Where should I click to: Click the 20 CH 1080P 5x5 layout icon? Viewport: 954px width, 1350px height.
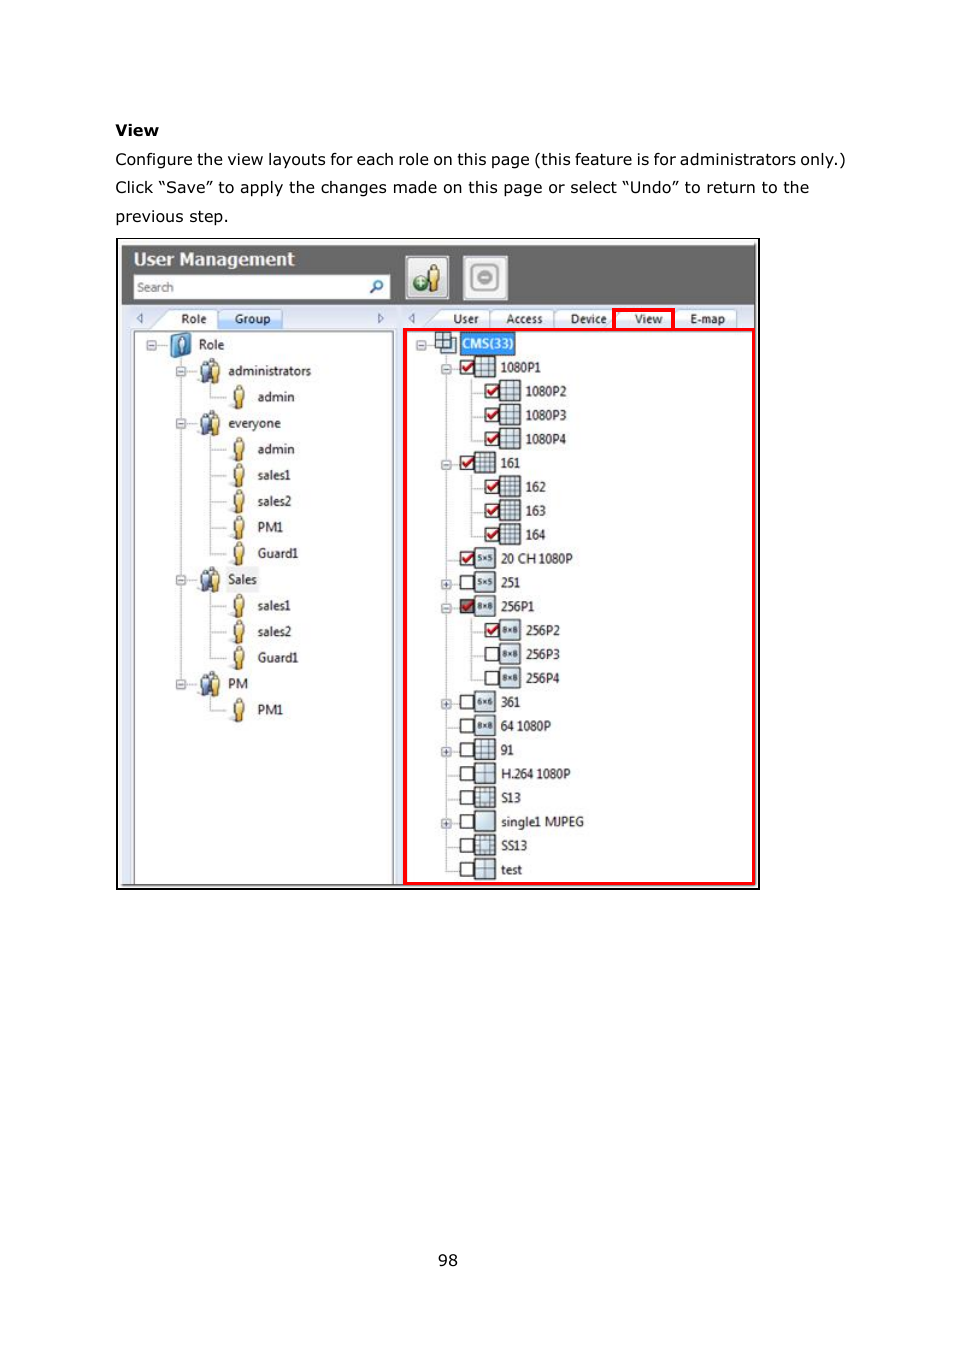[x=485, y=558]
